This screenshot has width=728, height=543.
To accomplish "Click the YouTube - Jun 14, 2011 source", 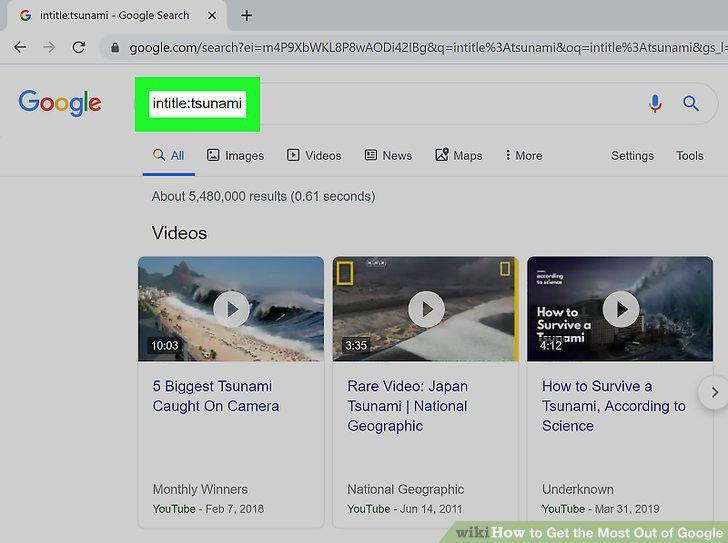I will click(404, 509).
